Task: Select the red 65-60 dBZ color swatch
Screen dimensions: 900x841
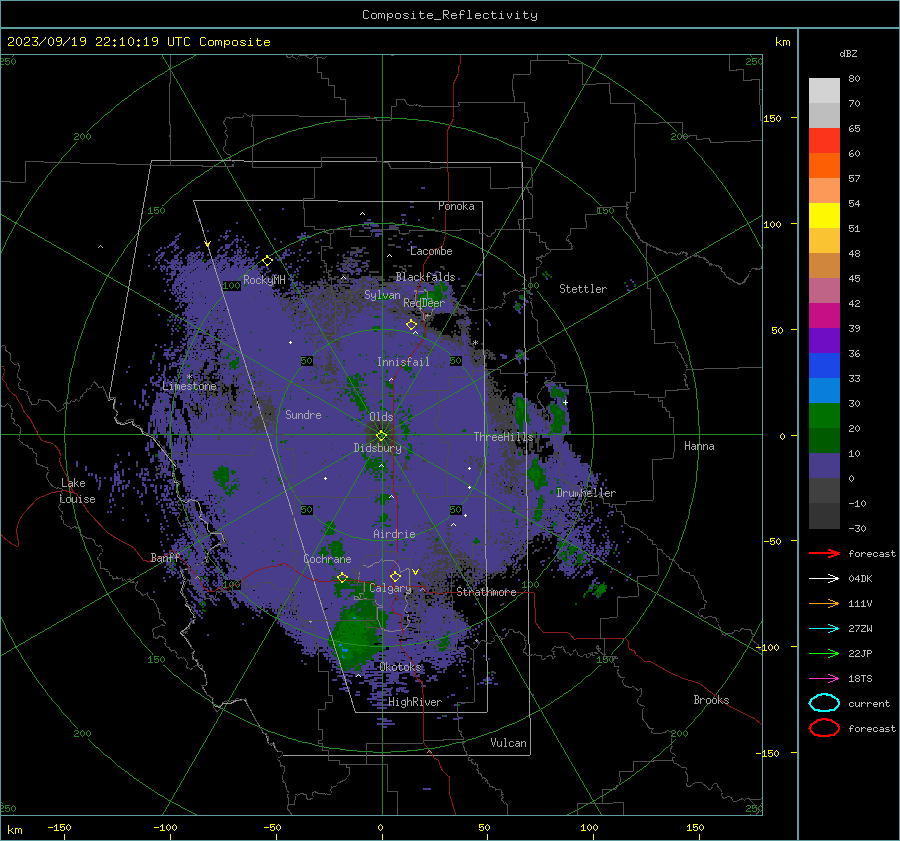Action: pos(824,141)
